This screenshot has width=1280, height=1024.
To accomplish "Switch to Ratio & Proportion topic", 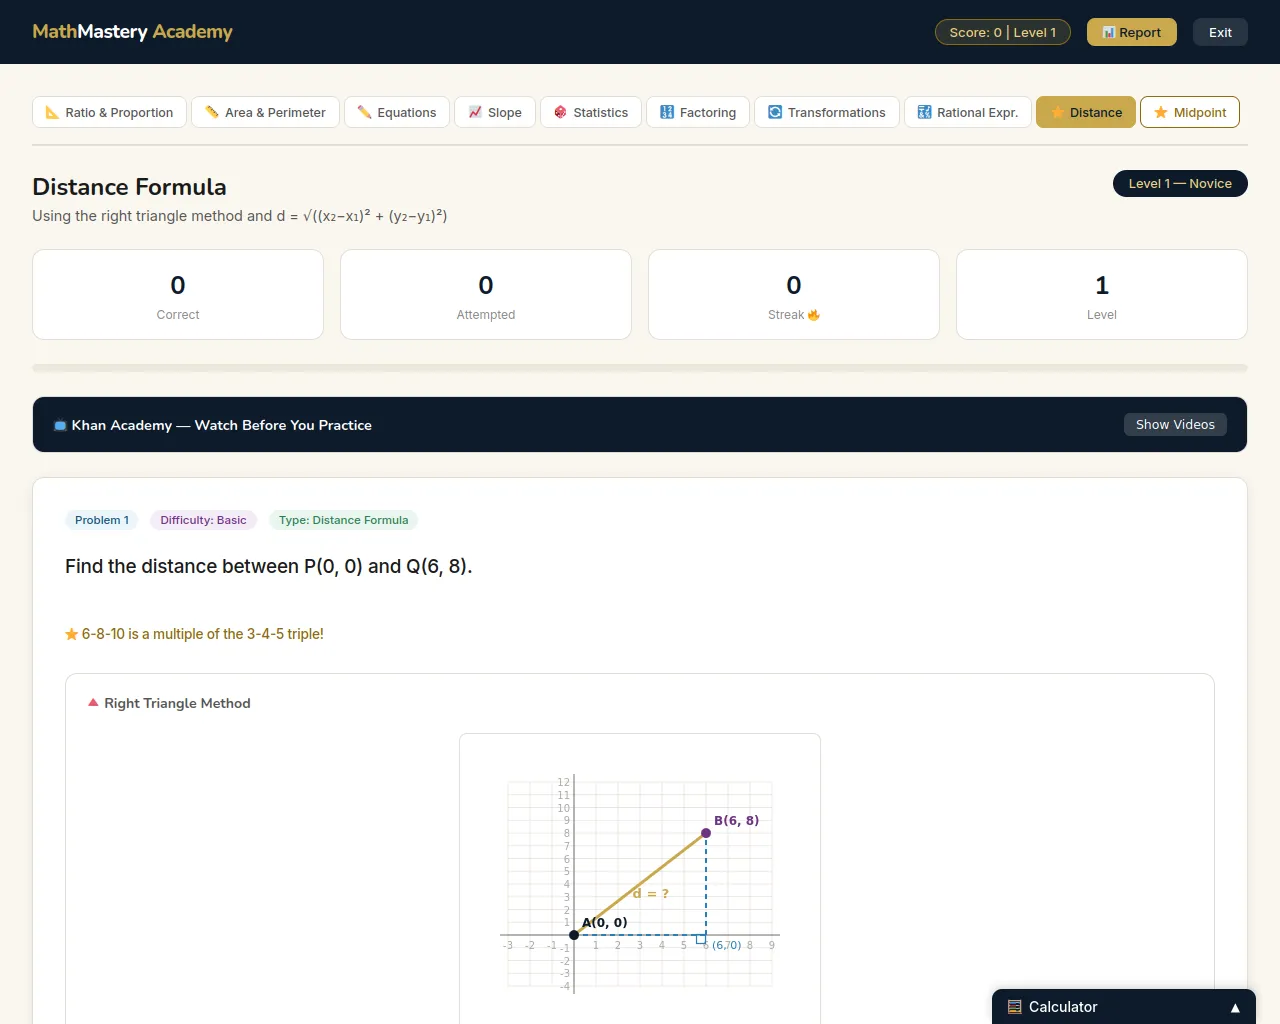I will 109,112.
